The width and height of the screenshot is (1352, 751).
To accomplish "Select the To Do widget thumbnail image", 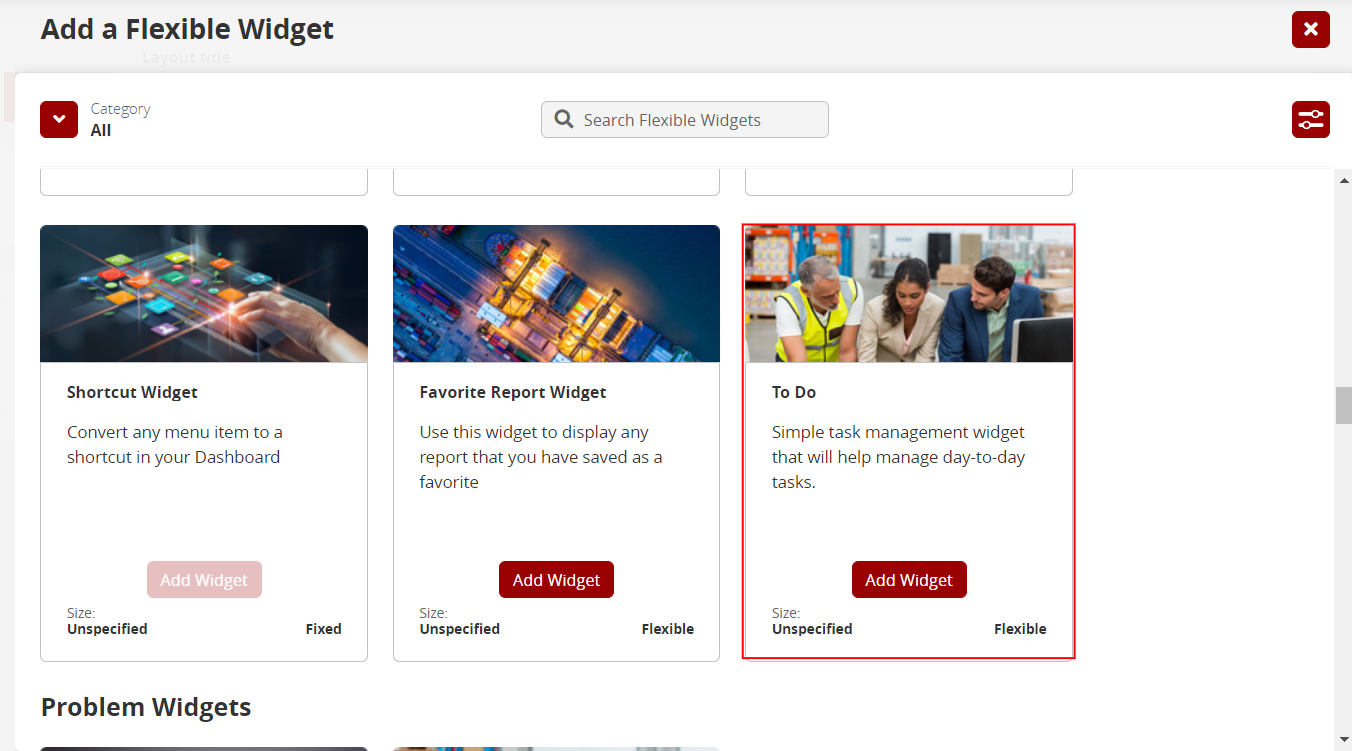I will pyautogui.click(x=909, y=294).
